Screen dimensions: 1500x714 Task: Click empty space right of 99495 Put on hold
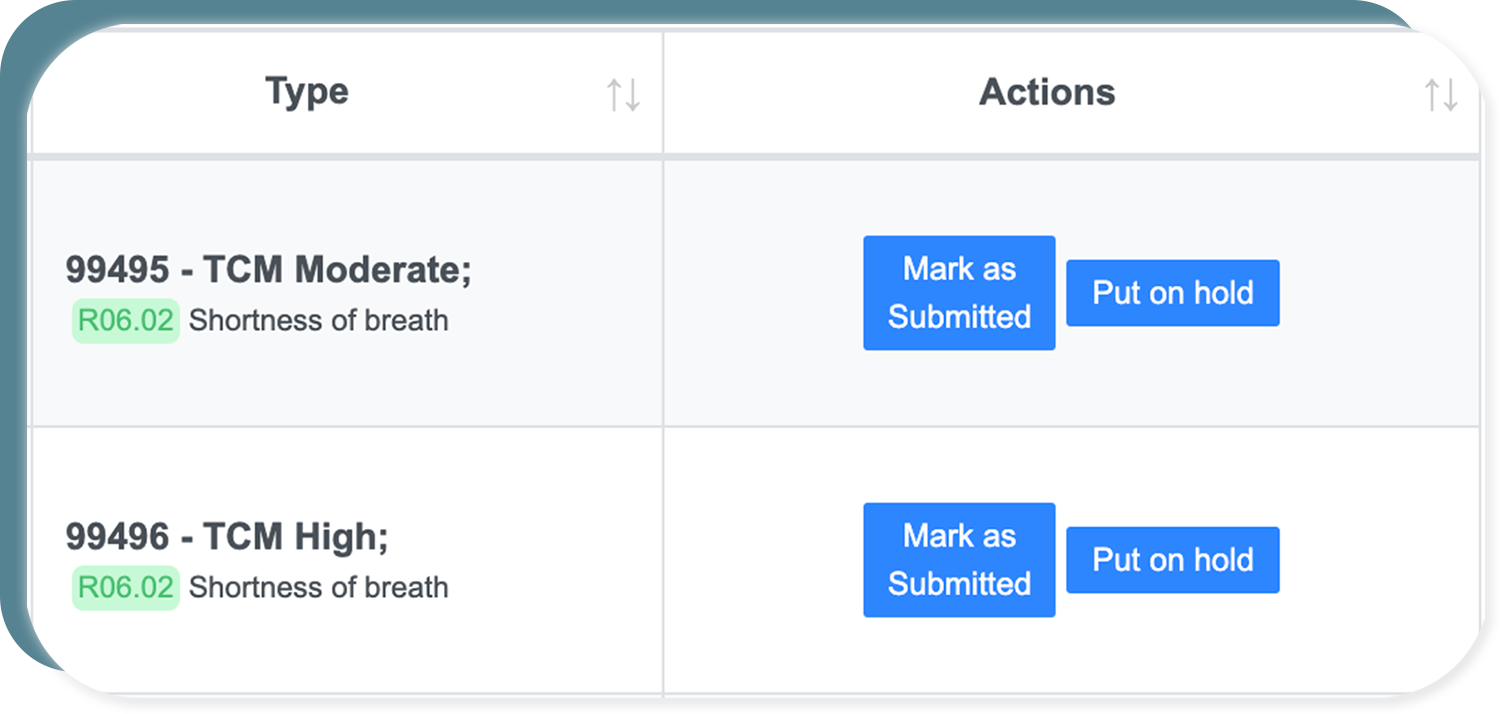coord(1380,293)
